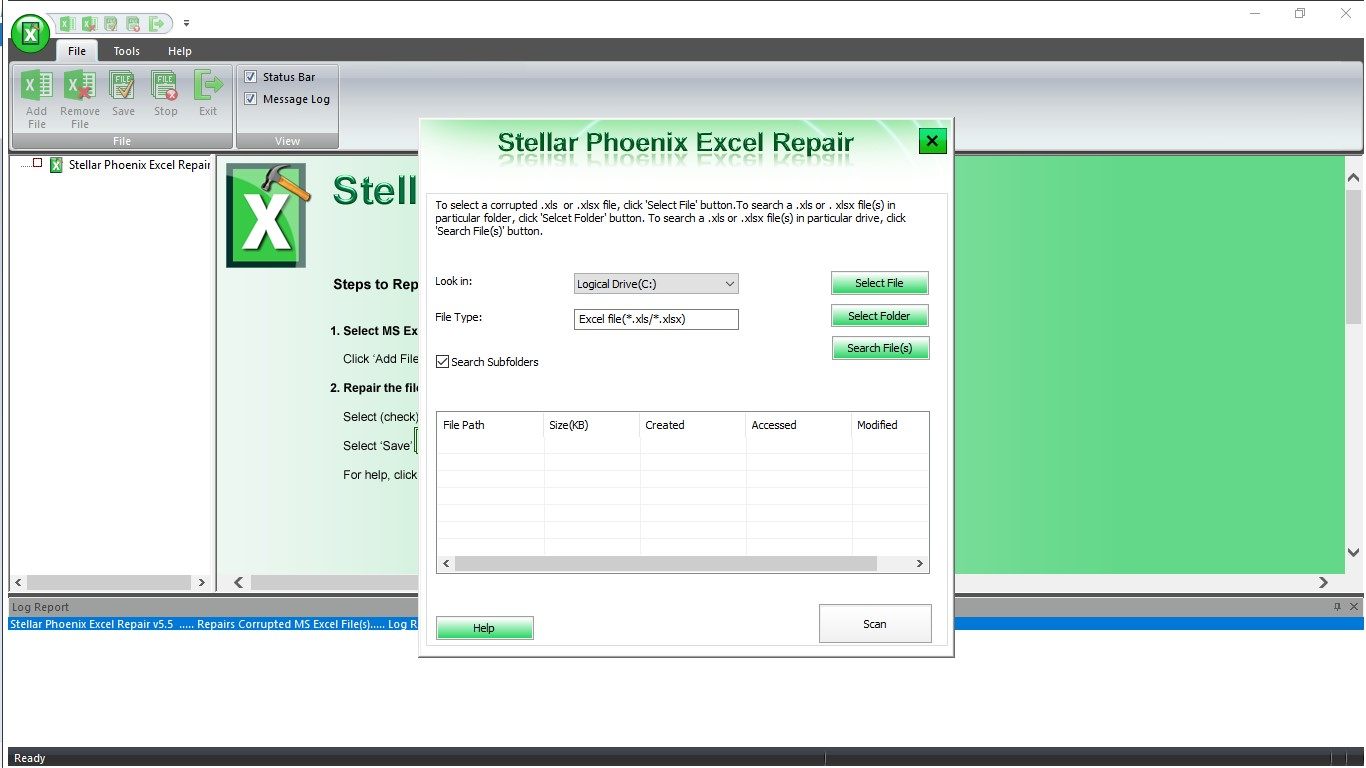This screenshot has width=1366, height=768.
Task: Click the main pane's left scroll arrow
Action: pos(239,582)
